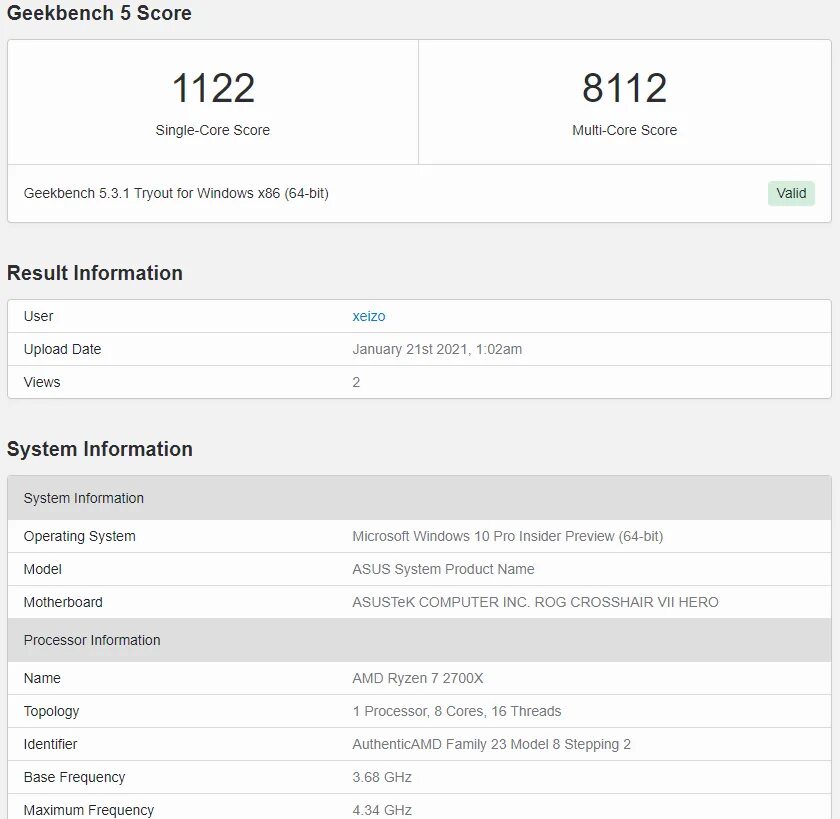Select the Geekbench 5.3.1 Tryout version text

pos(176,193)
